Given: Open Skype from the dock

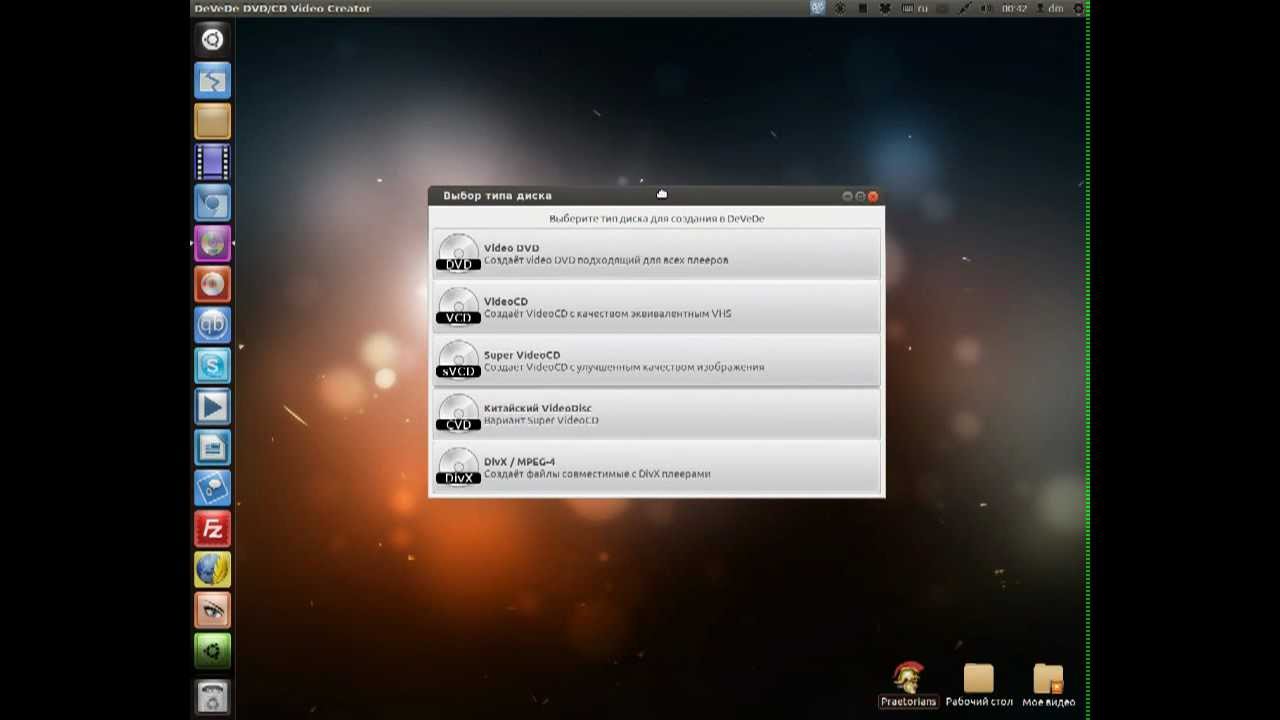Looking at the screenshot, I should [212, 366].
